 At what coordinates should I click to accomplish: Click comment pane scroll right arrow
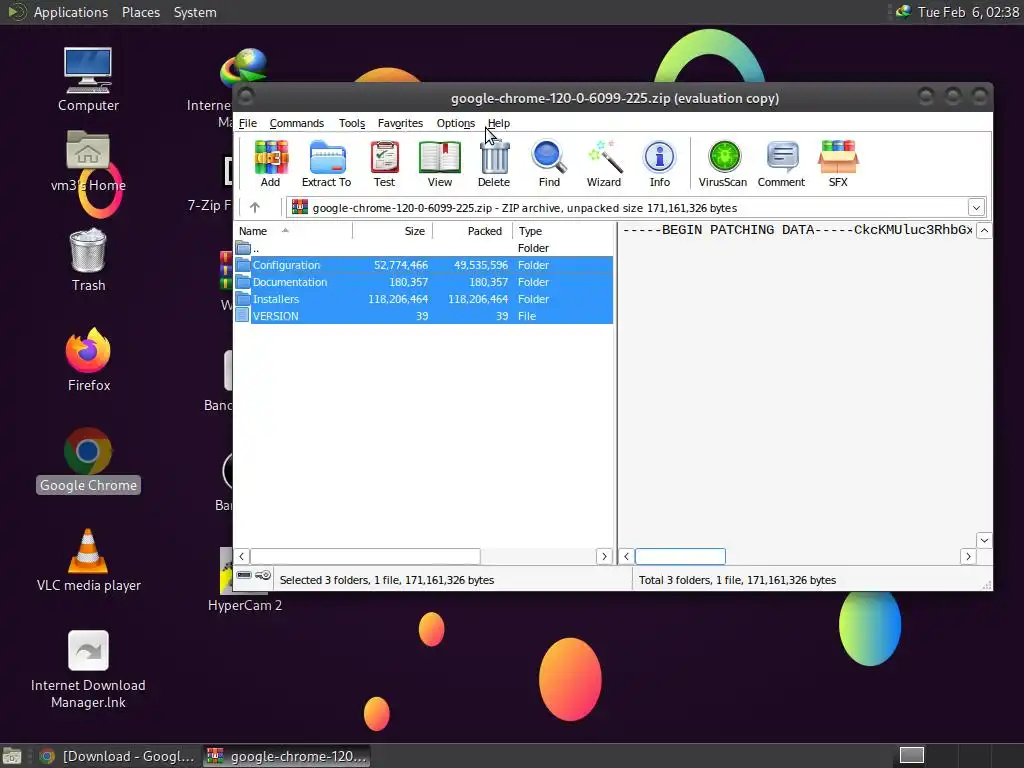pyautogui.click(x=968, y=556)
